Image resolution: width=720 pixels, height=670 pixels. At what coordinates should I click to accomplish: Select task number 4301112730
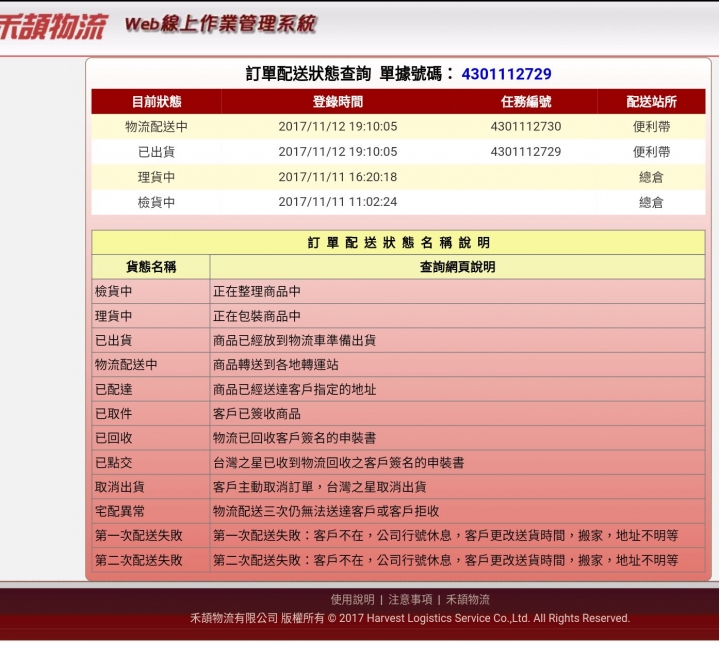tap(526, 127)
